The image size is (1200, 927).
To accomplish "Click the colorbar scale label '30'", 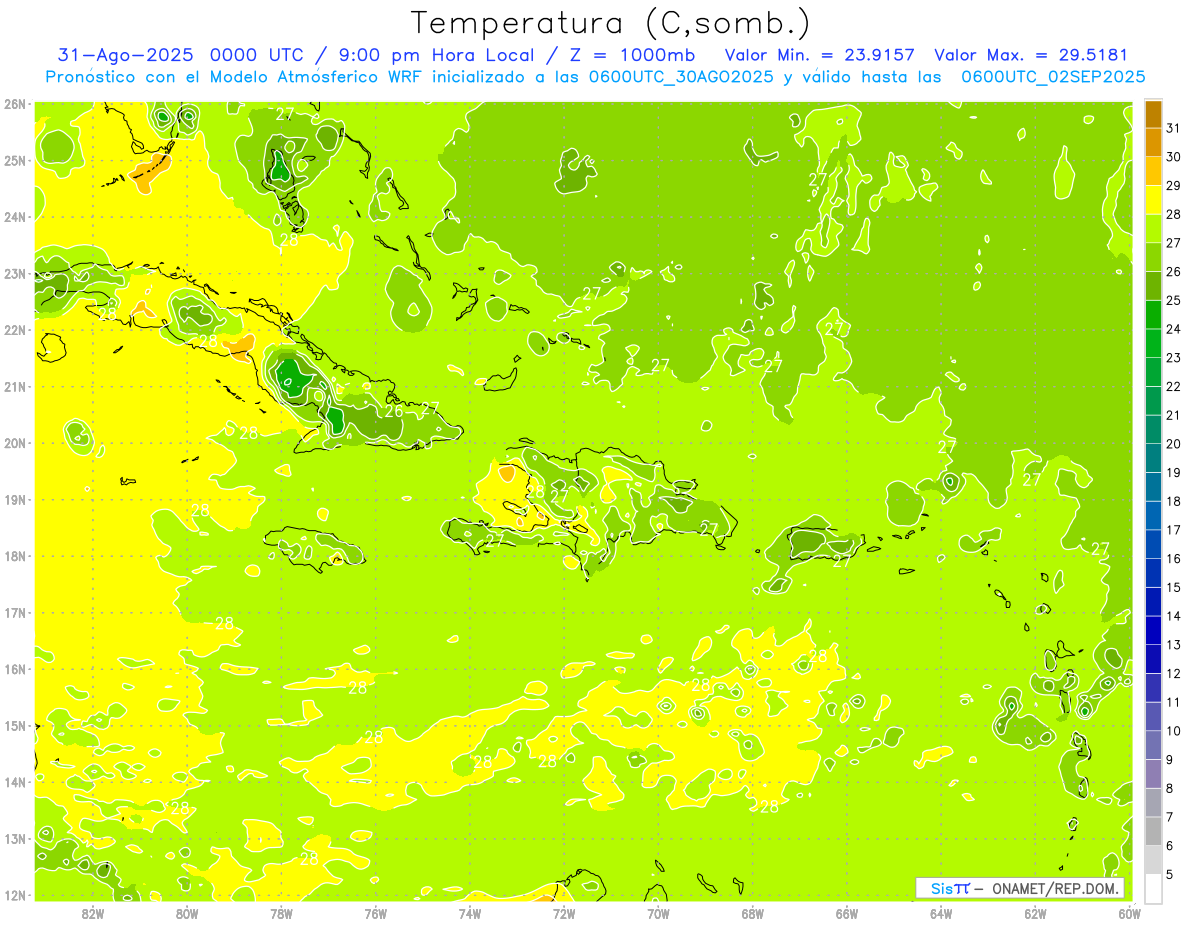I will pyautogui.click(x=1174, y=157).
